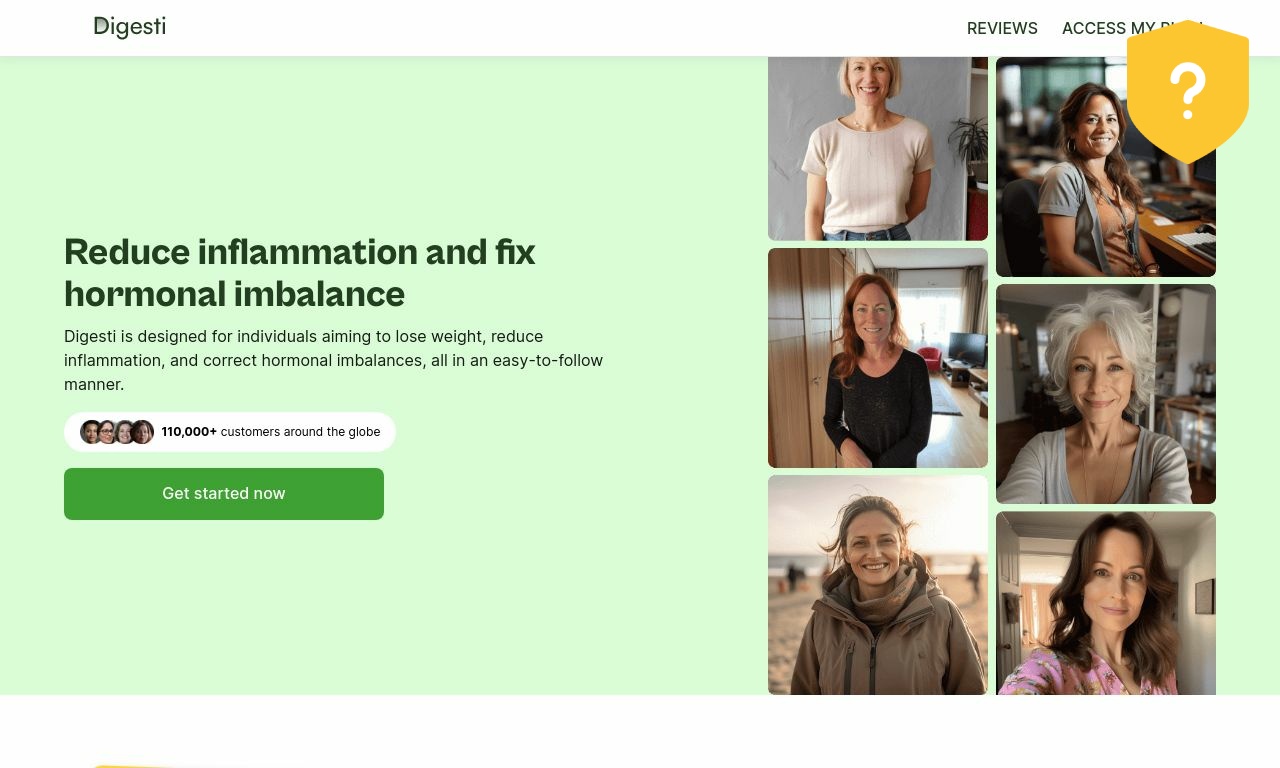This screenshot has width=1280, height=768.
Task: Click the Digesti description paragraph
Action: (x=334, y=360)
